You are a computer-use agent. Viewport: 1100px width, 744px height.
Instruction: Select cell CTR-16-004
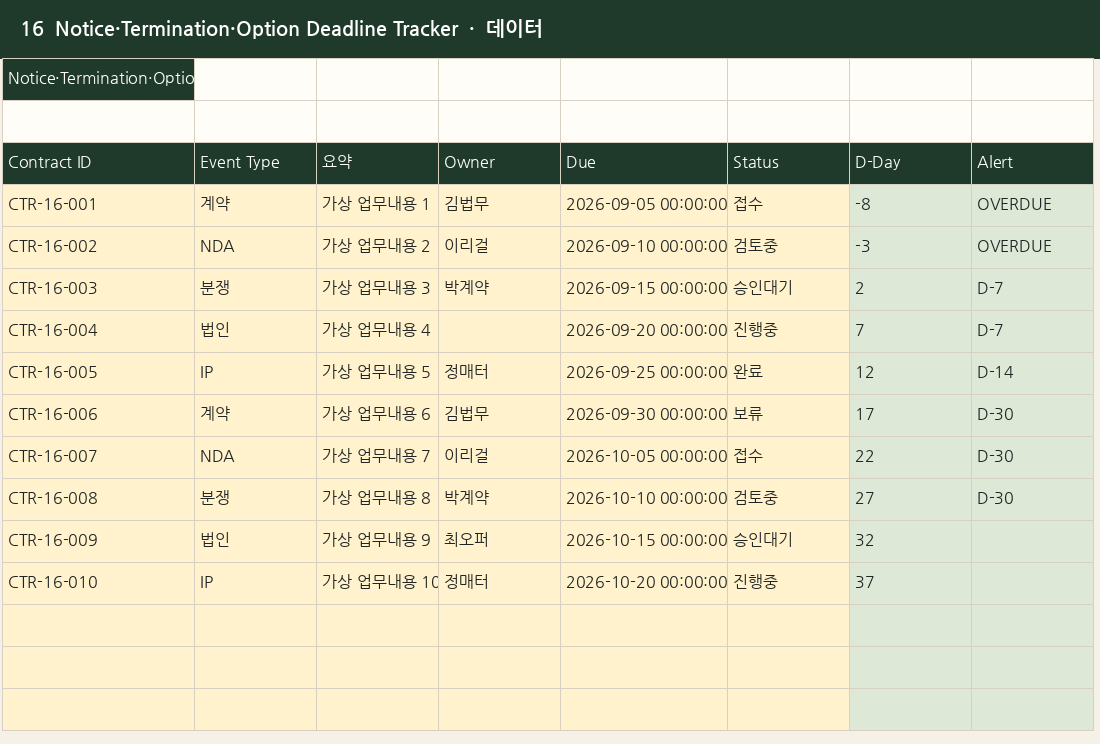tap(98, 332)
